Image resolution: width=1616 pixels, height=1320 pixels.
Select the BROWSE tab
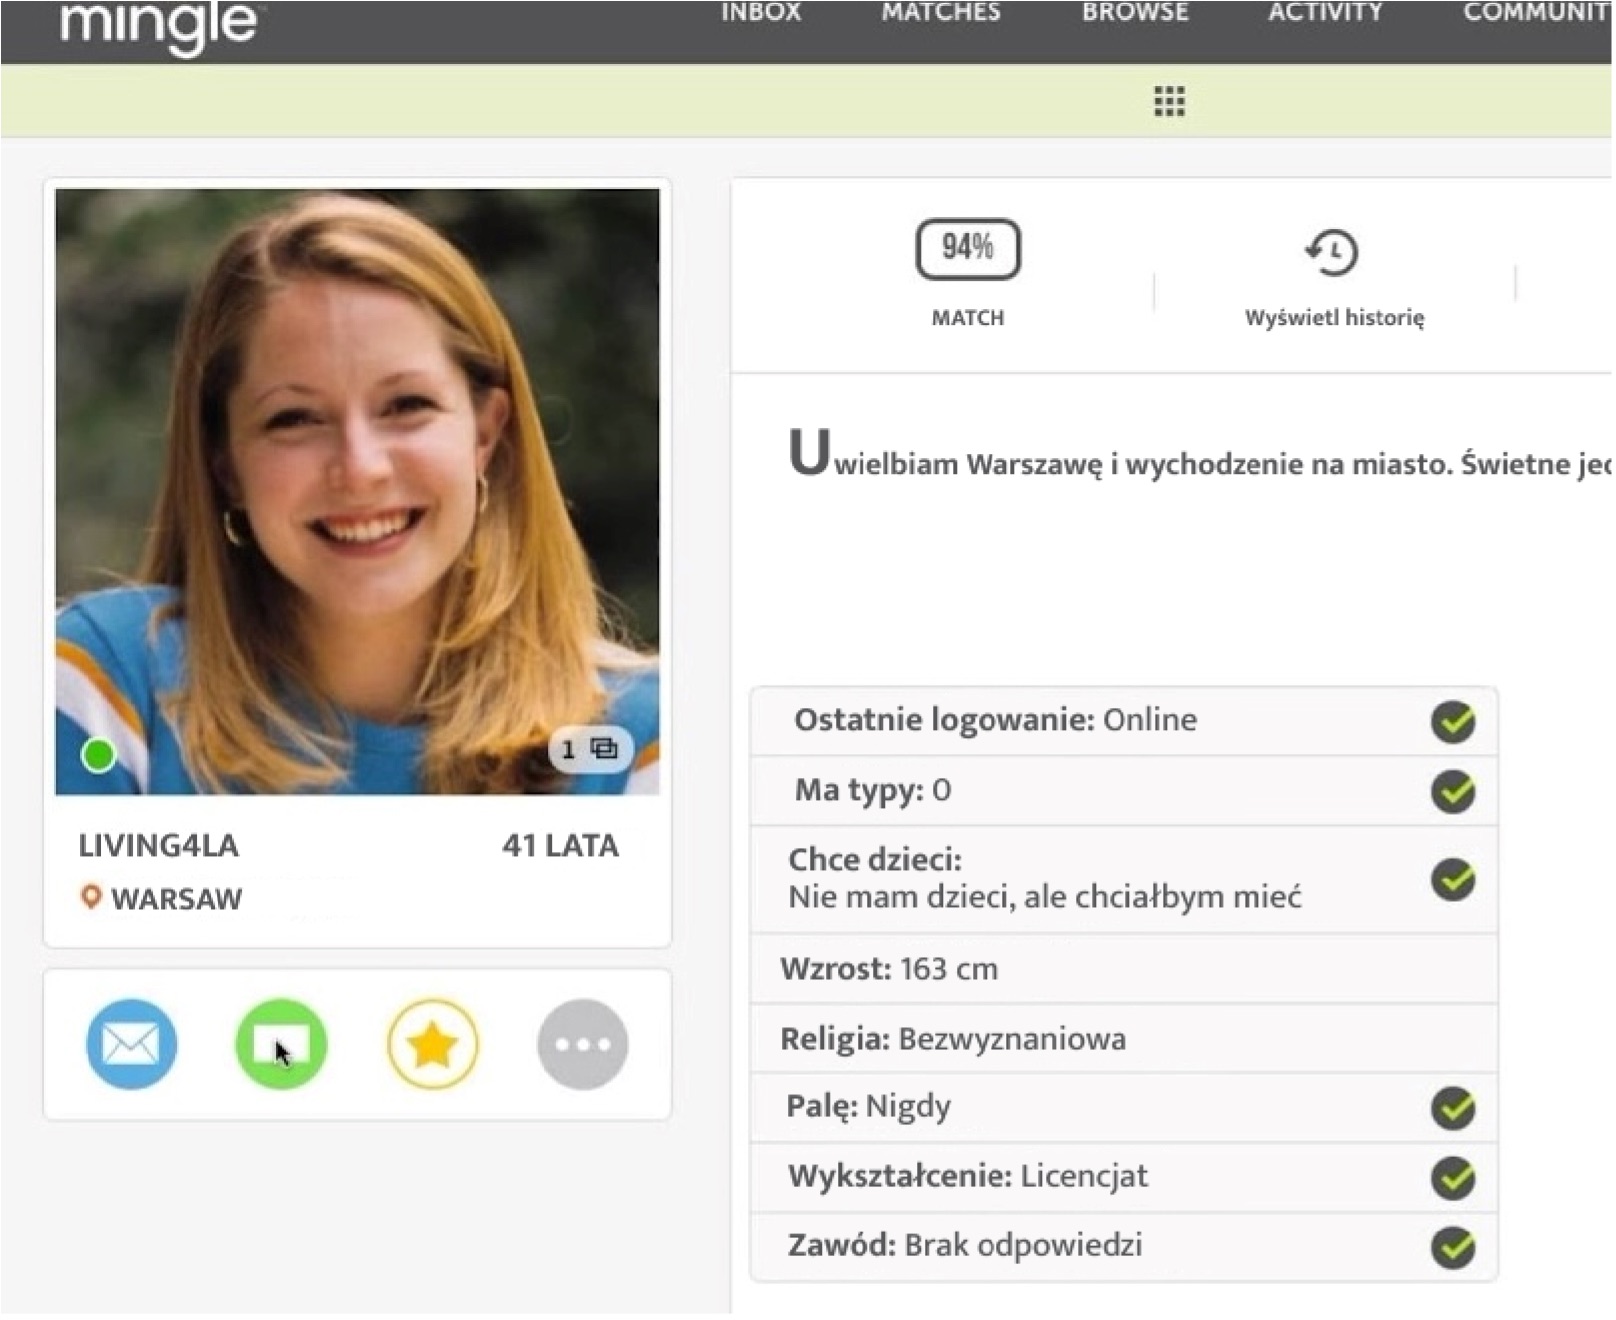(x=1134, y=13)
